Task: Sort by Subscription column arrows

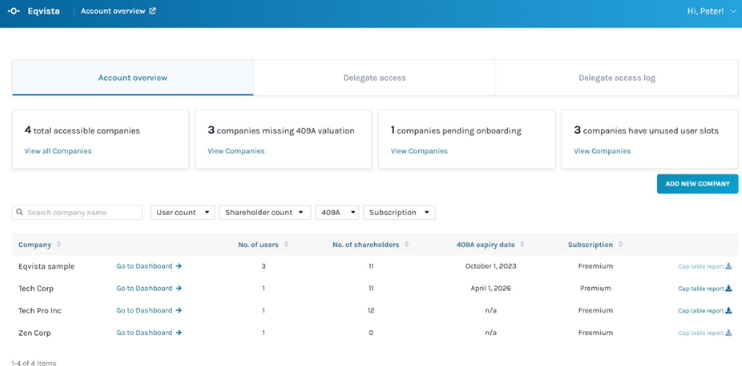Action: [x=620, y=245]
